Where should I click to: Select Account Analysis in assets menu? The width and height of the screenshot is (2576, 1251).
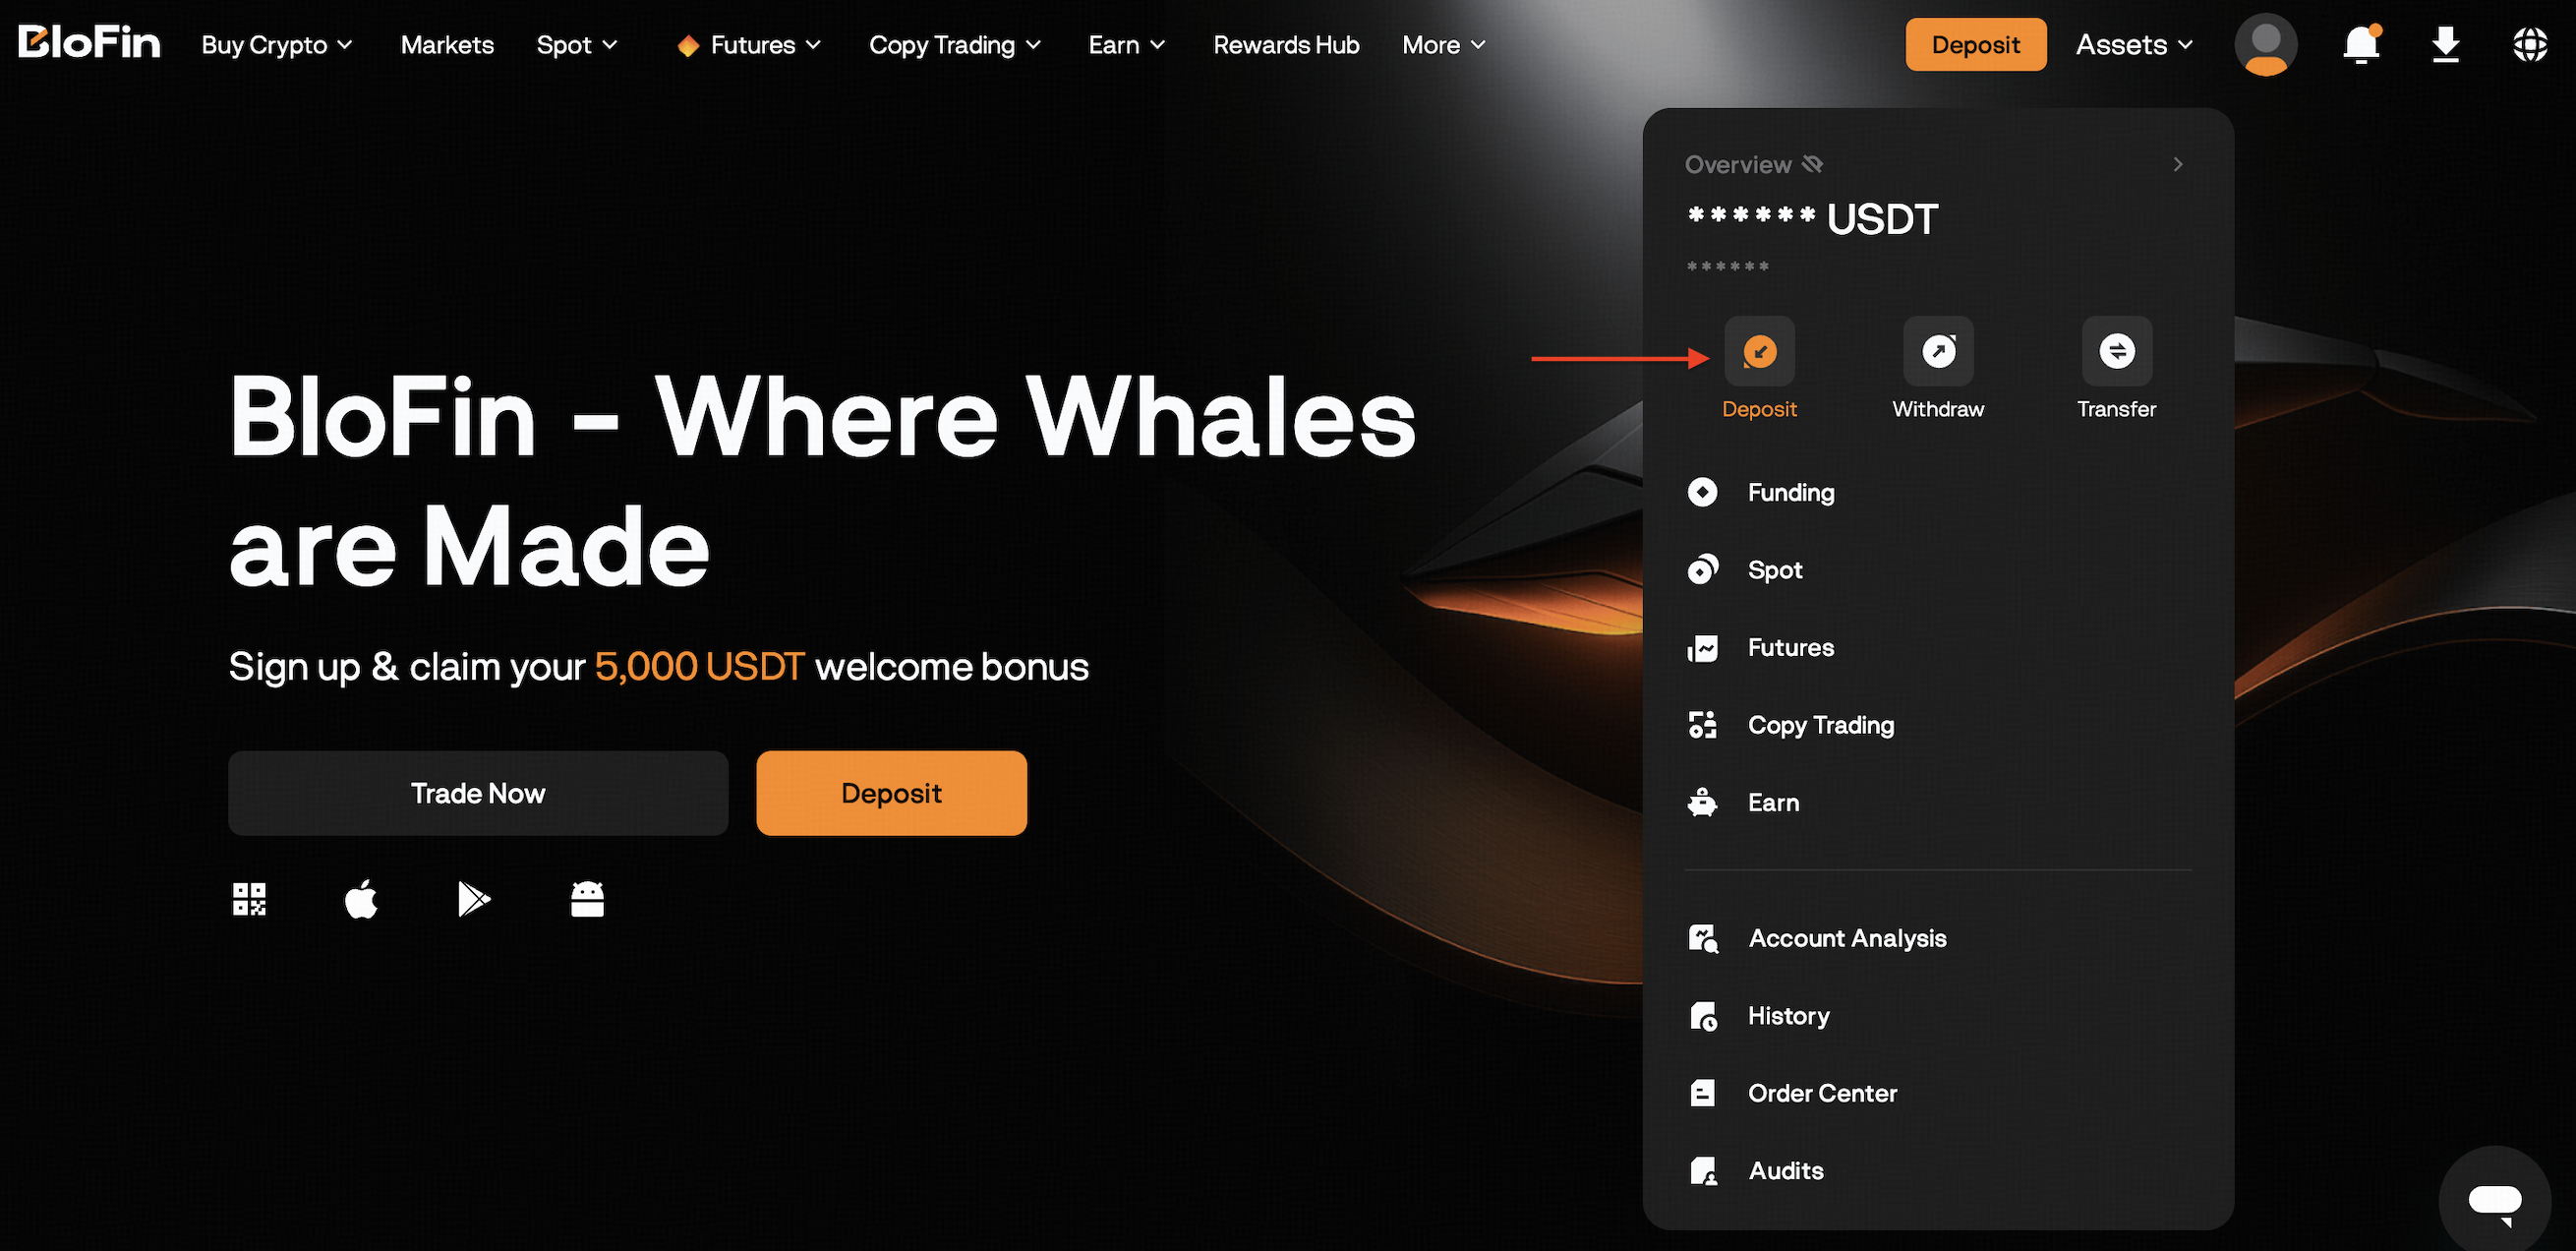point(1847,938)
